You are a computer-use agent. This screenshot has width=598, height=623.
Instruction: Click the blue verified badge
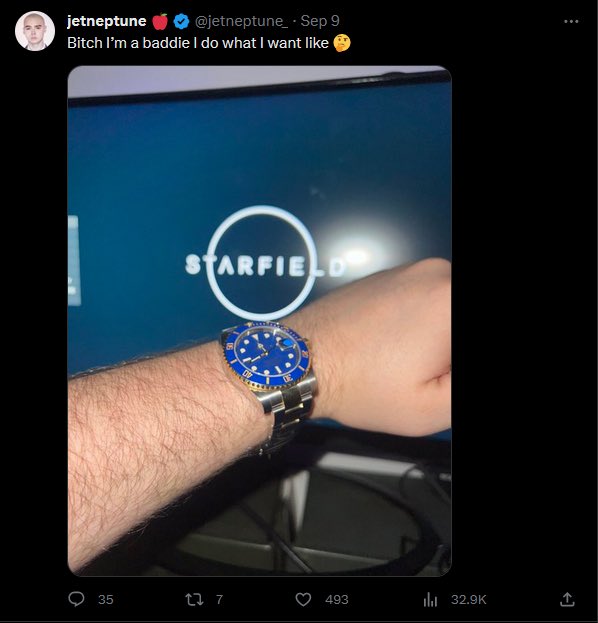[x=182, y=21]
